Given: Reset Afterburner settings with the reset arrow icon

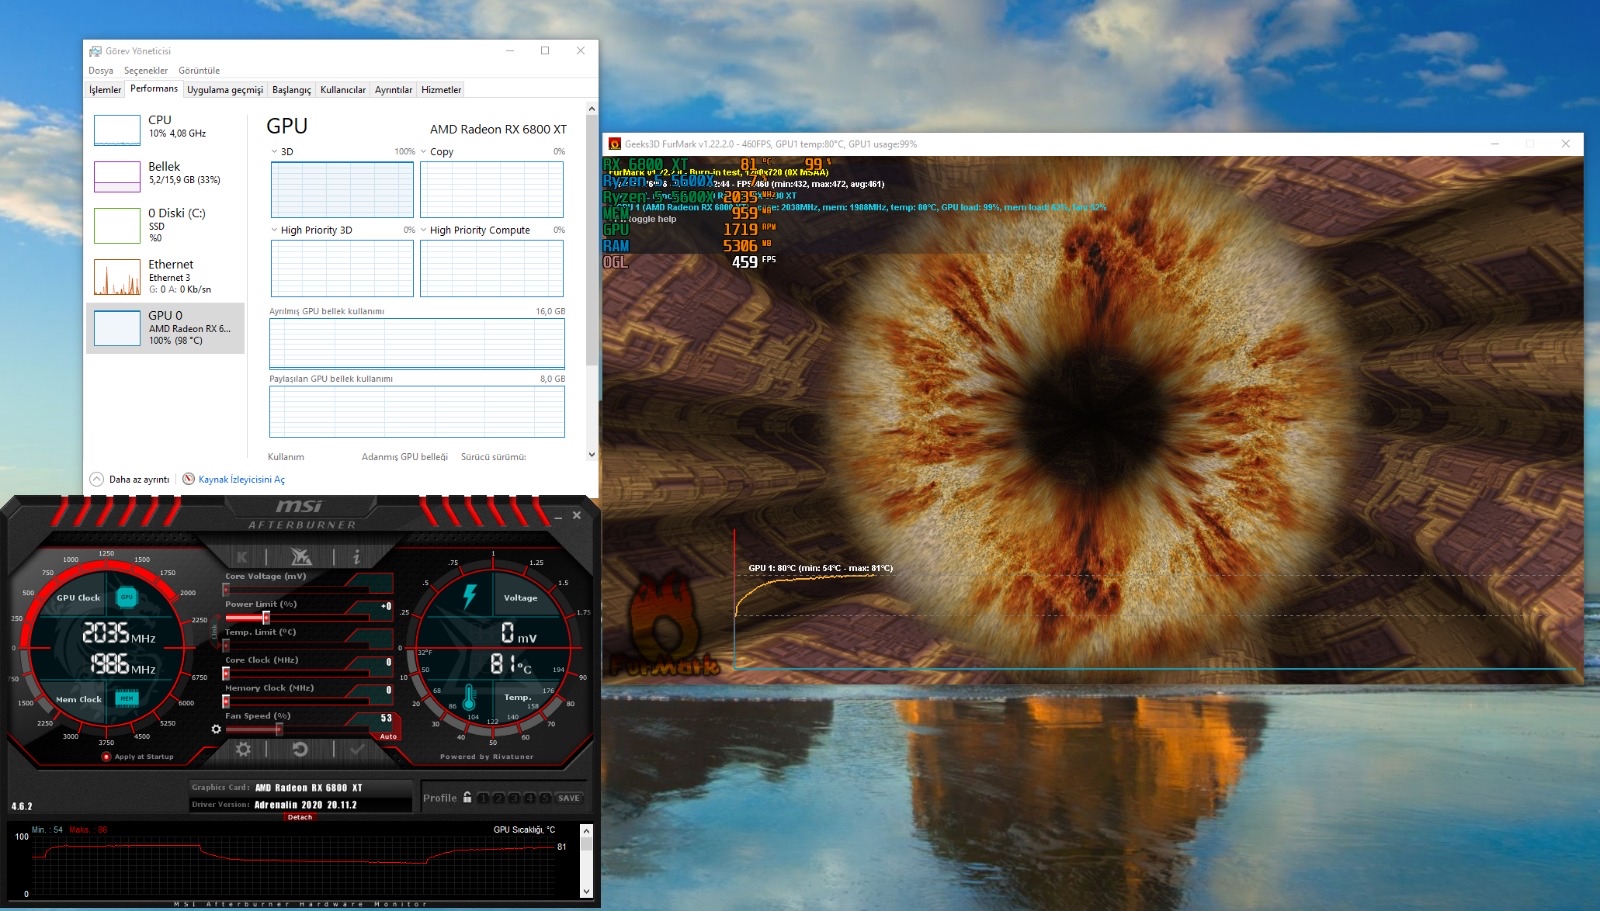Looking at the screenshot, I should coord(299,749).
